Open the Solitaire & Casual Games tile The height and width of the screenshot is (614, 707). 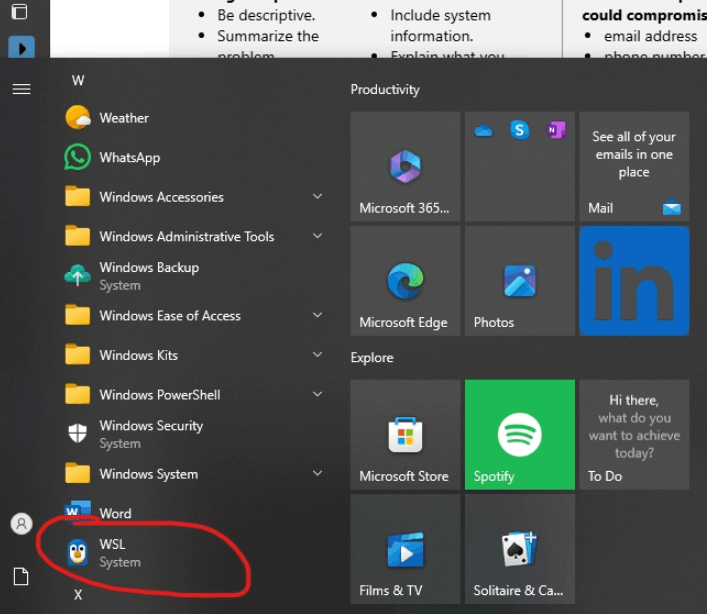pos(519,549)
